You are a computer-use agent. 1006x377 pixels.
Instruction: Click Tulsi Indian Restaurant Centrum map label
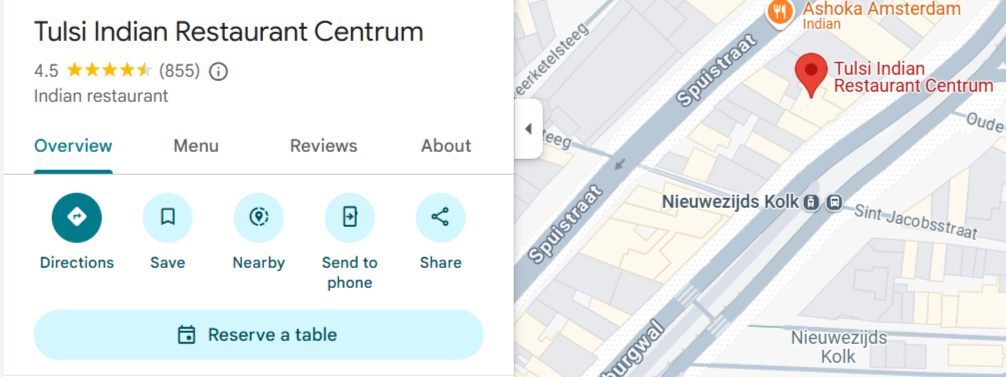(x=913, y=77)
